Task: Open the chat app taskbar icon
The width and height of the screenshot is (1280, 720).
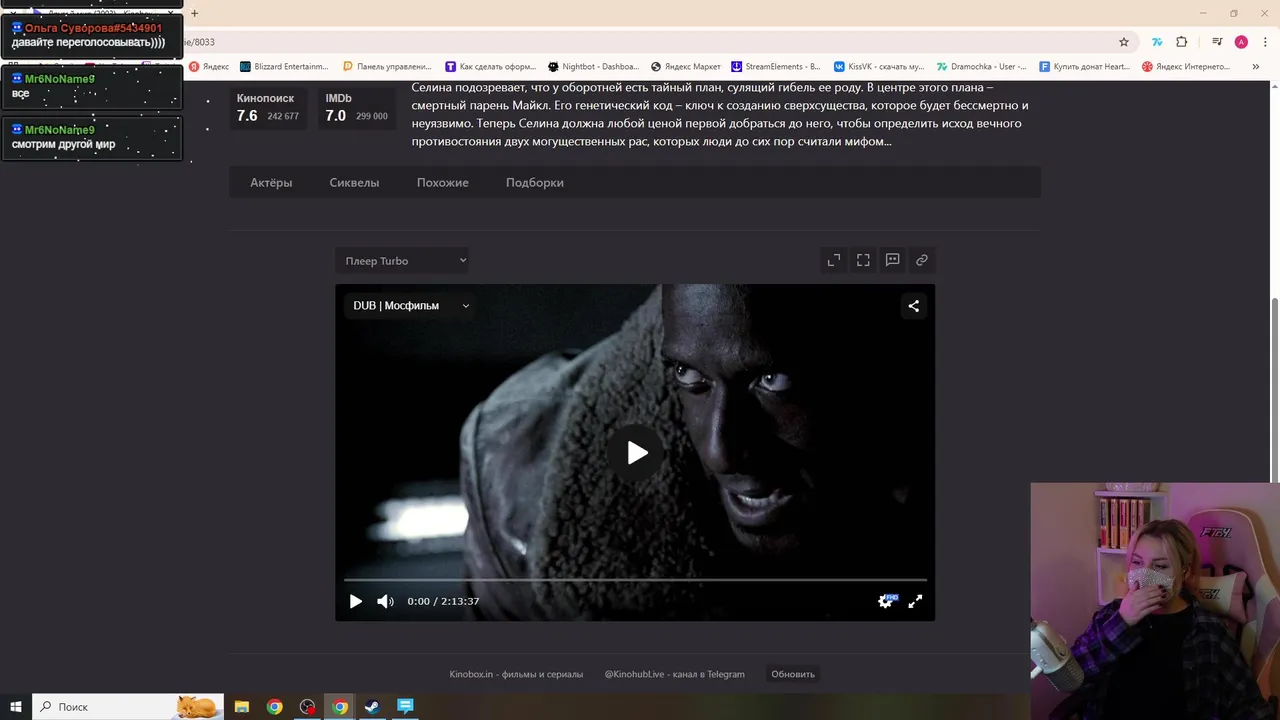Action: [x=405, y=706]
